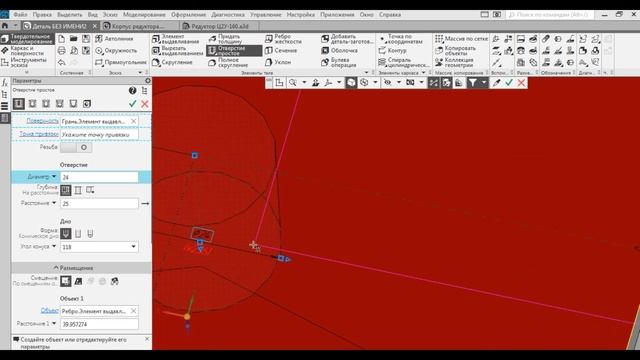Click the open file folder icon

coord(74,39)
